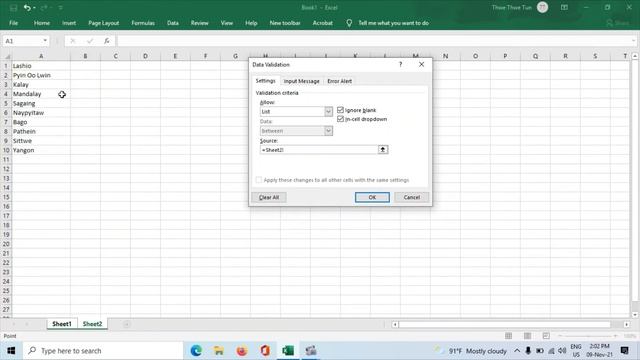Click the Source range collapse arrow icon
This screenshot has width=640, height=360.
click(383, 150)
